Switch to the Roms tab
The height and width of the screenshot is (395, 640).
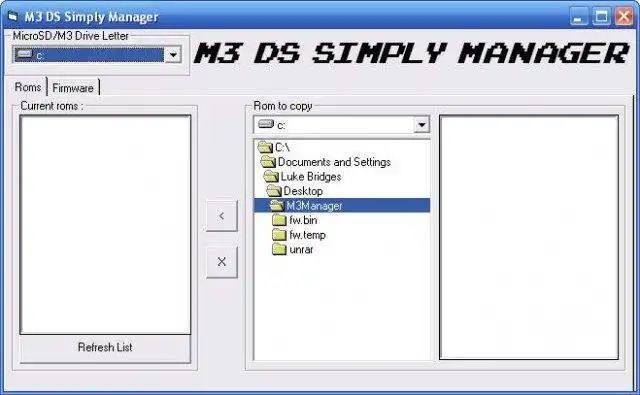(28, 87)
